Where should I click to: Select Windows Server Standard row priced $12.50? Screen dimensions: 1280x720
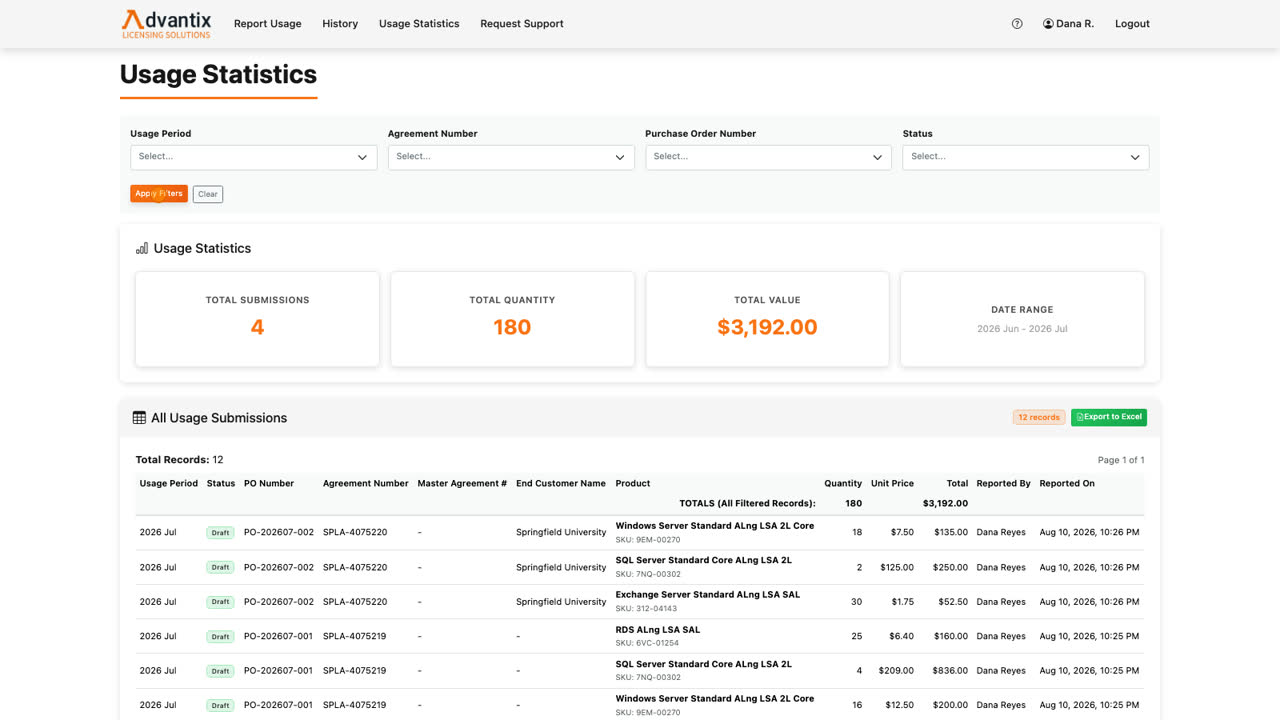[x=640, y=705]
